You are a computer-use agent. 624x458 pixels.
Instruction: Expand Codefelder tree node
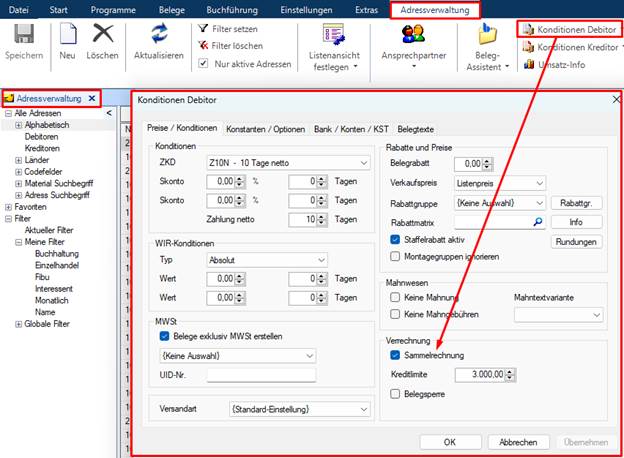[x=18, y=172]
